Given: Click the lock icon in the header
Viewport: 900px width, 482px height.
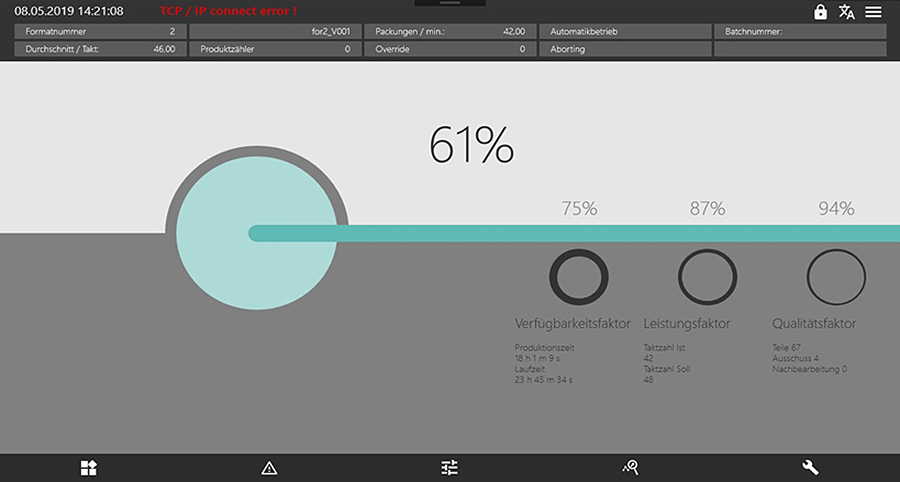Looking at the screenshot, I should (820, 12).
